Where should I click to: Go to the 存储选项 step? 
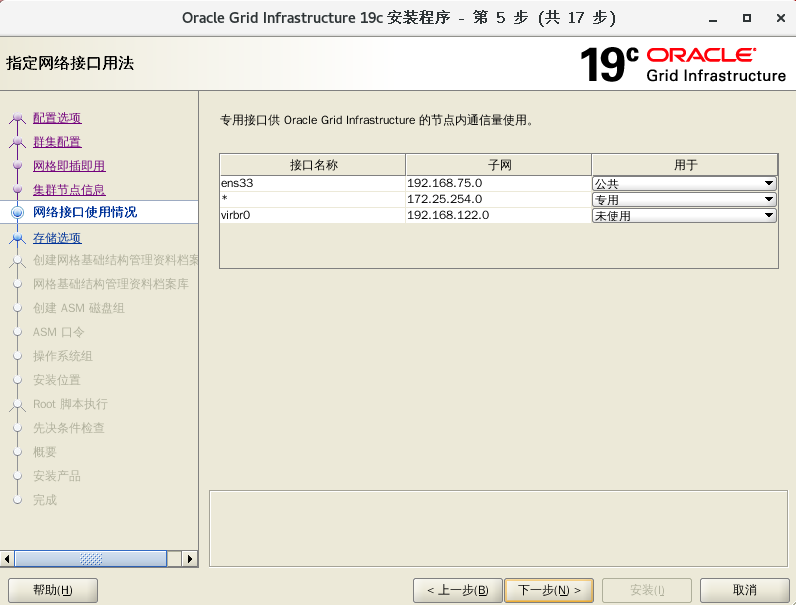click(57, 238)
